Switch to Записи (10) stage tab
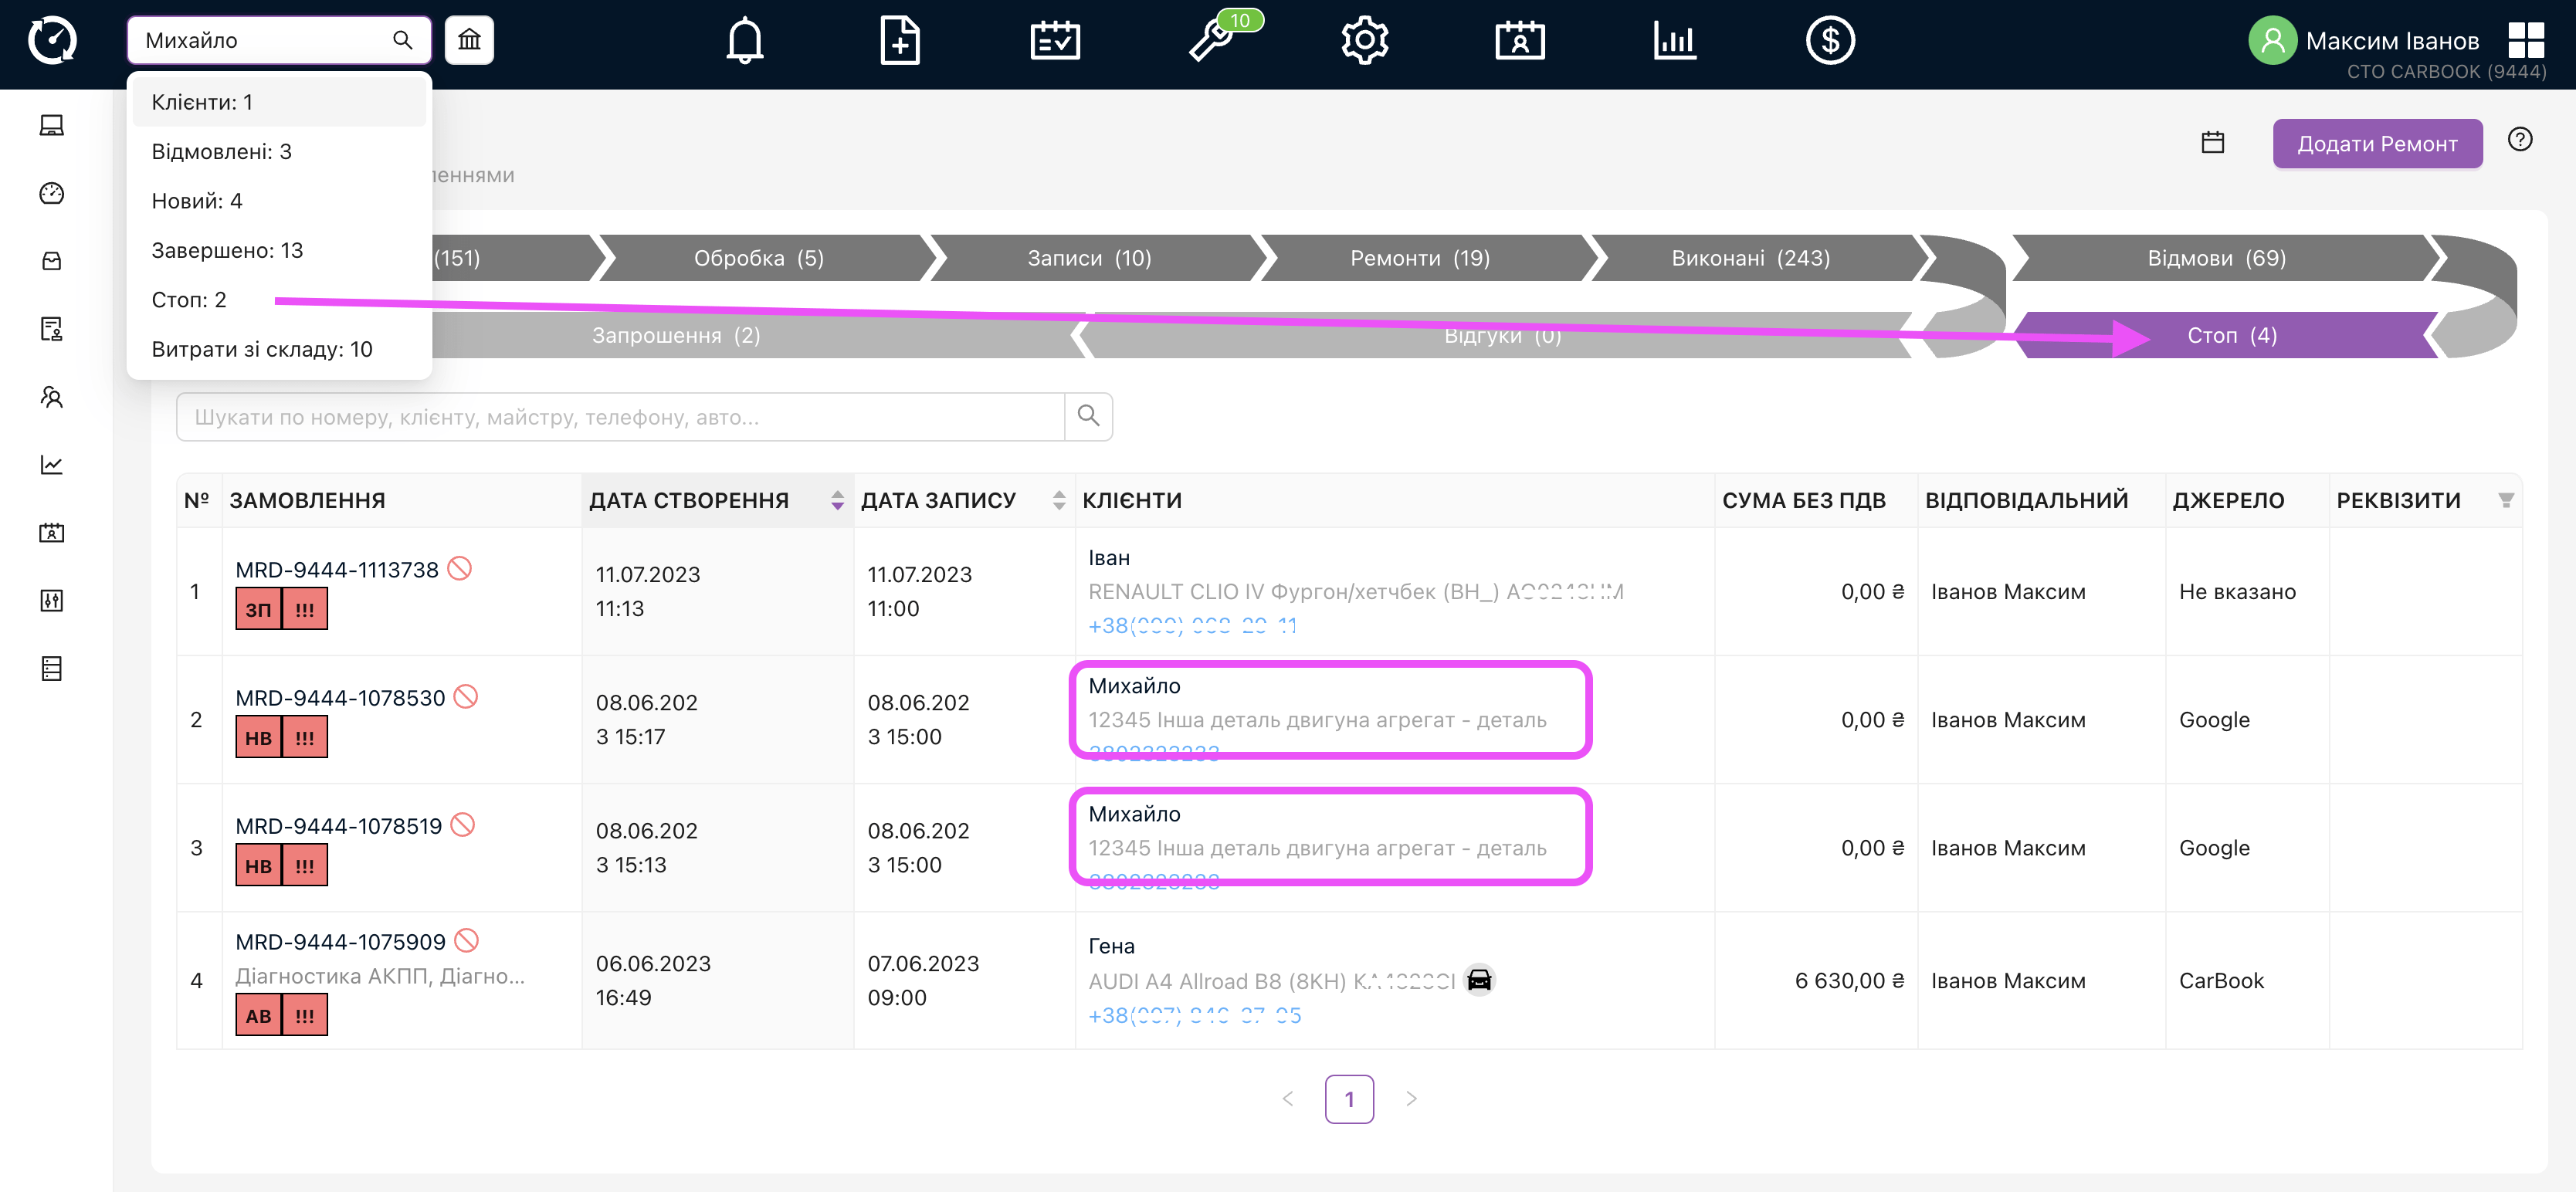 pyautogui.click(x=1089, y=258)
